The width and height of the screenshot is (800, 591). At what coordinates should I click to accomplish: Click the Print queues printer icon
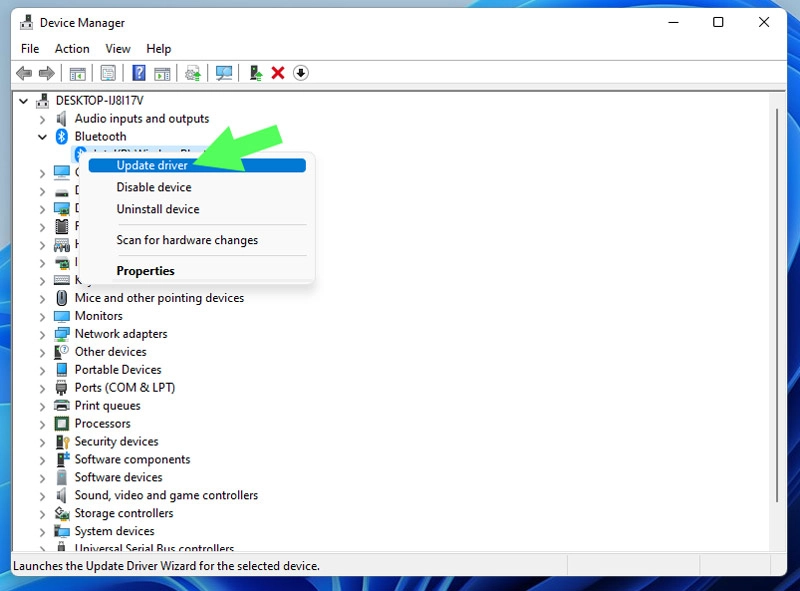[62, 406]
